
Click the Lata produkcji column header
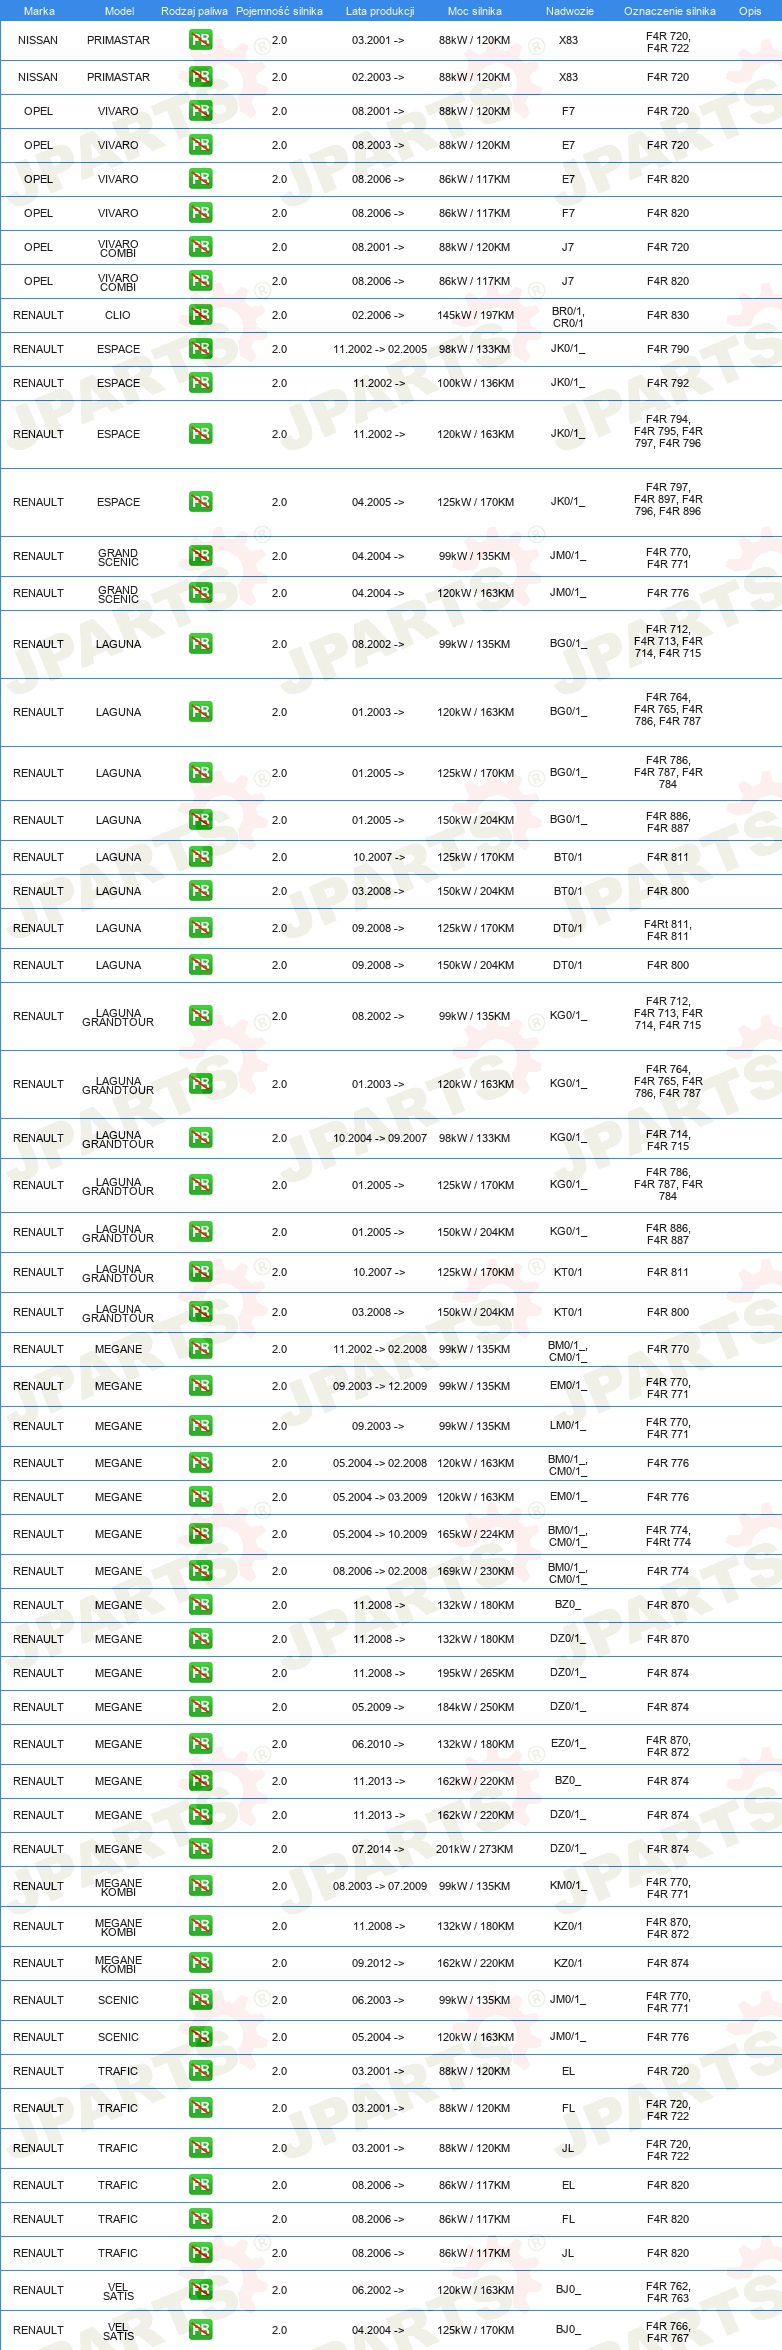380,11
